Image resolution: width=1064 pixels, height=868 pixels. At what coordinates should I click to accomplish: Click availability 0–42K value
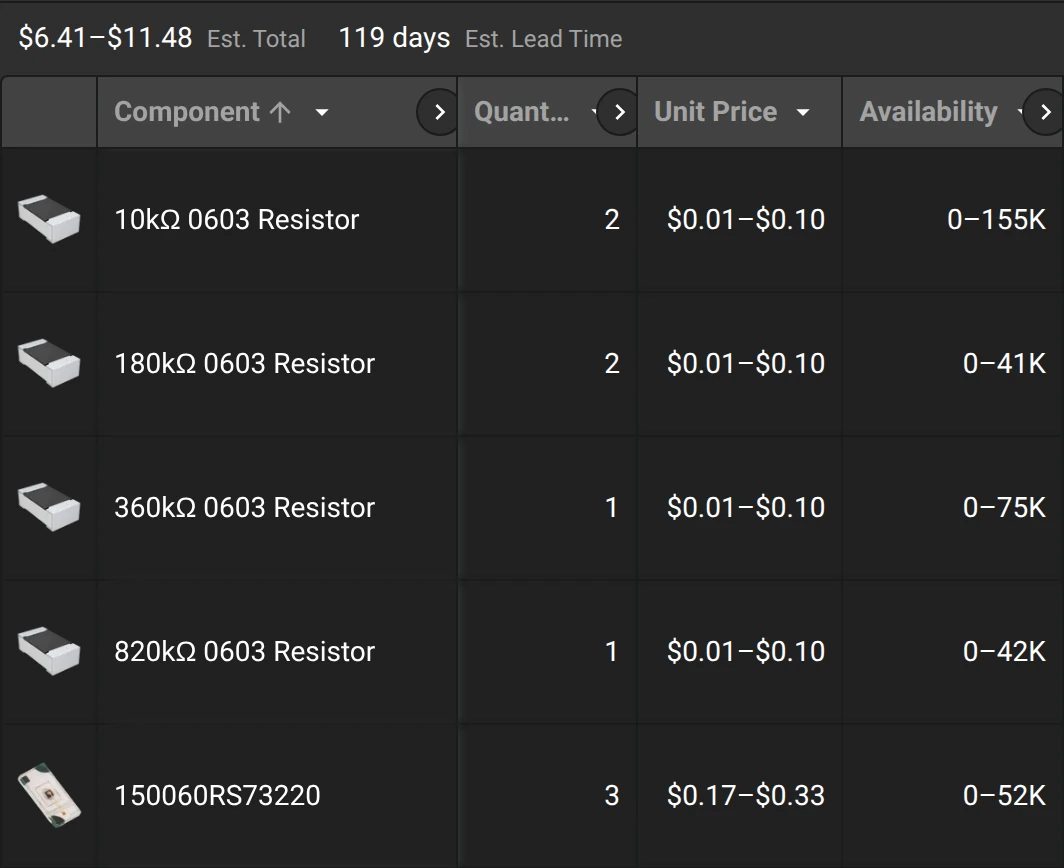[1004, 652]
